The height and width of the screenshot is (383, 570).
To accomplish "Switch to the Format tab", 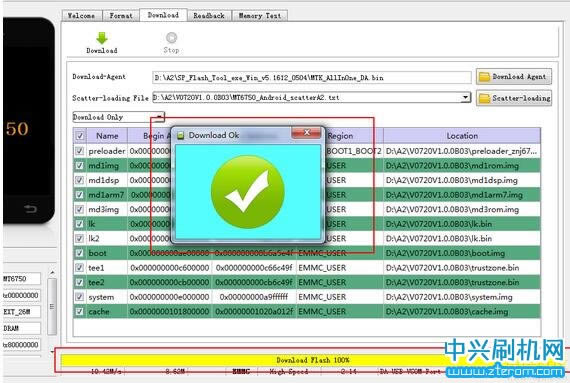I will point(121,16).
